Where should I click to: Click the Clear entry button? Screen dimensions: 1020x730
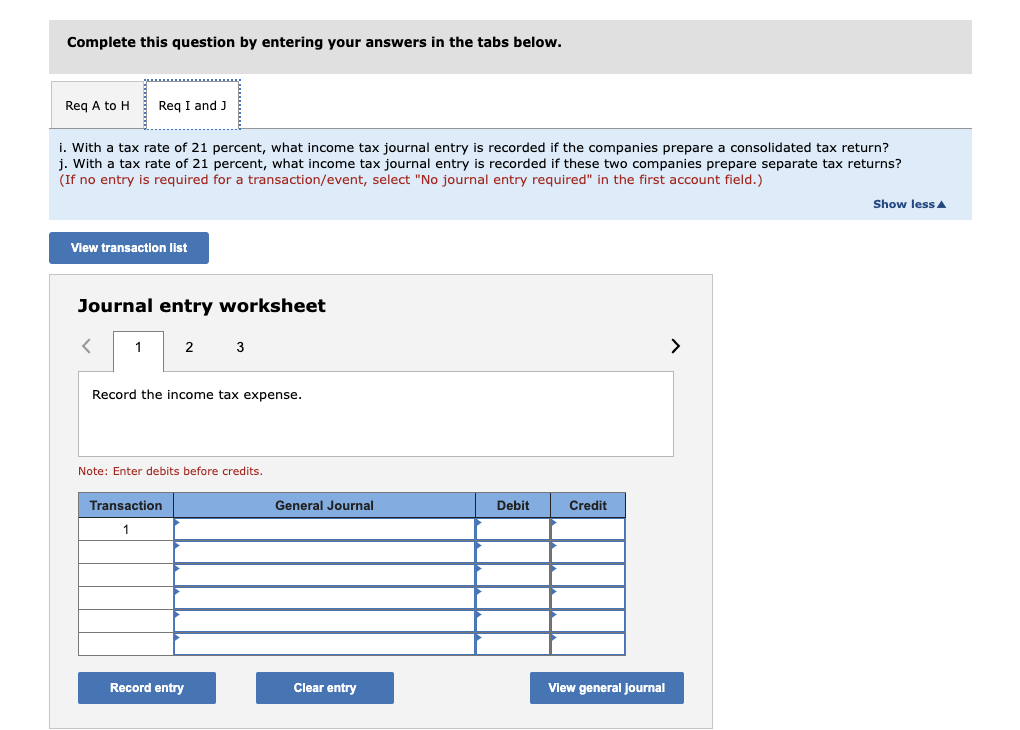(x=325, y=688)
